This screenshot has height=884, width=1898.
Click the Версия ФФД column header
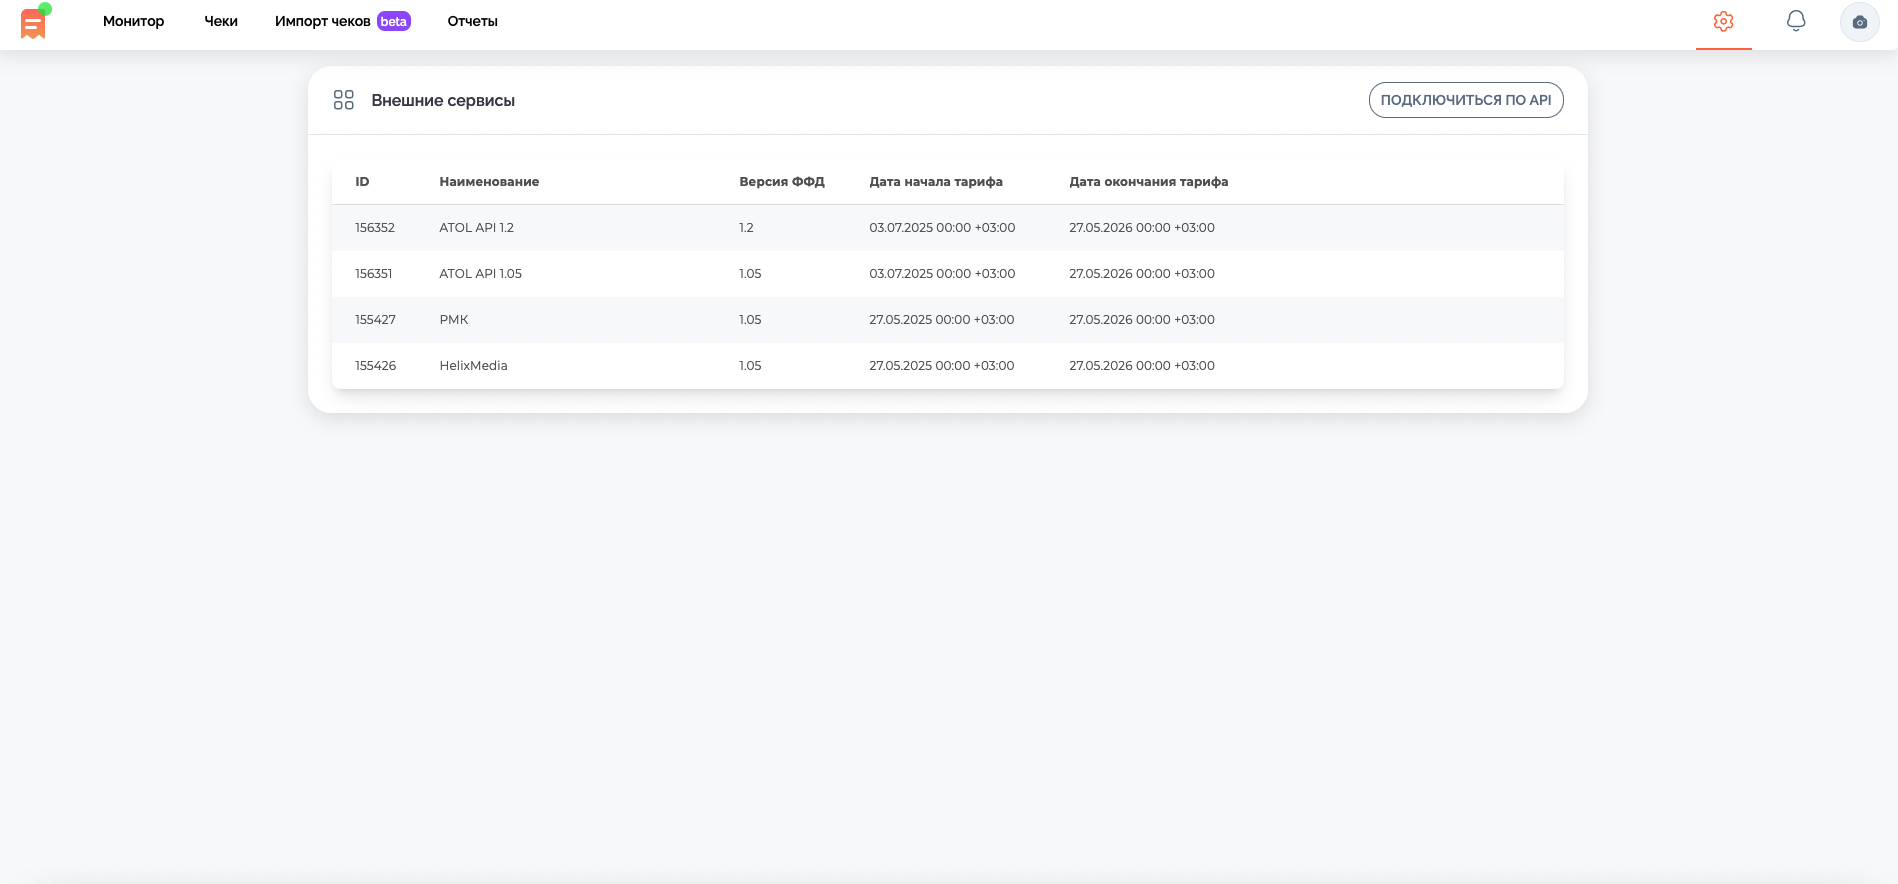click(x=781, y=182)
